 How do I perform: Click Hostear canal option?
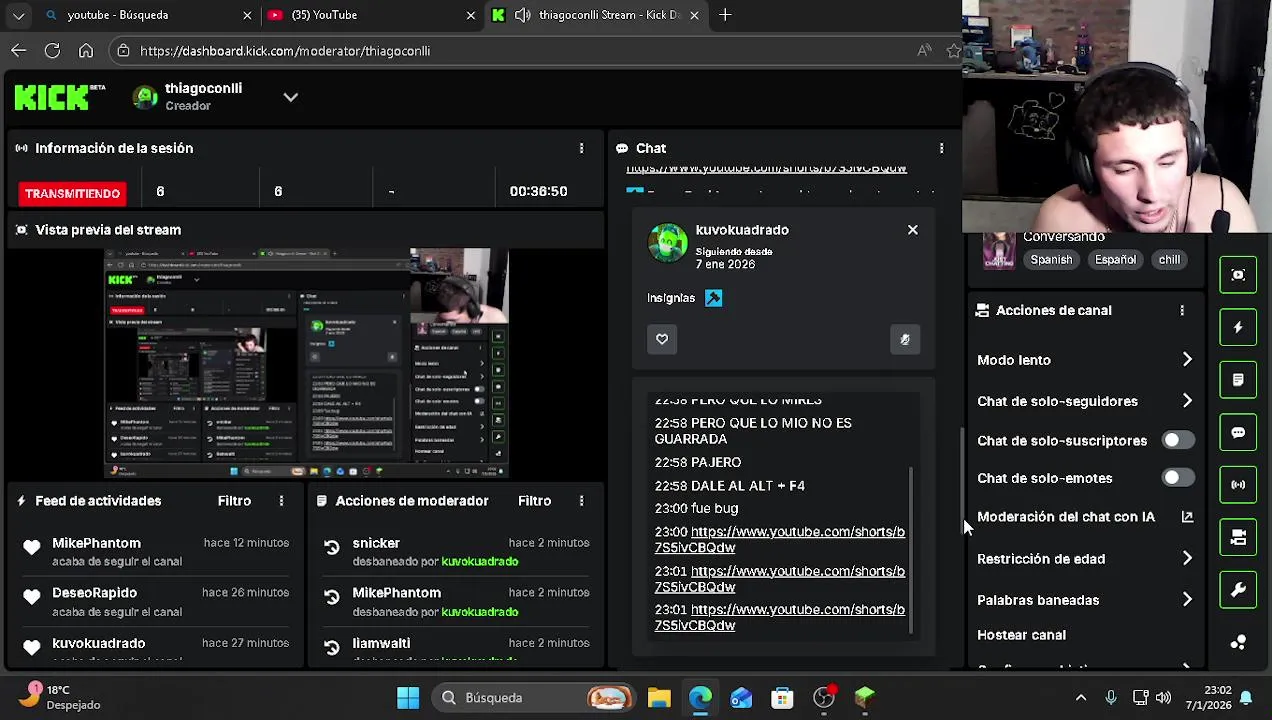[x=1021, y=635]
